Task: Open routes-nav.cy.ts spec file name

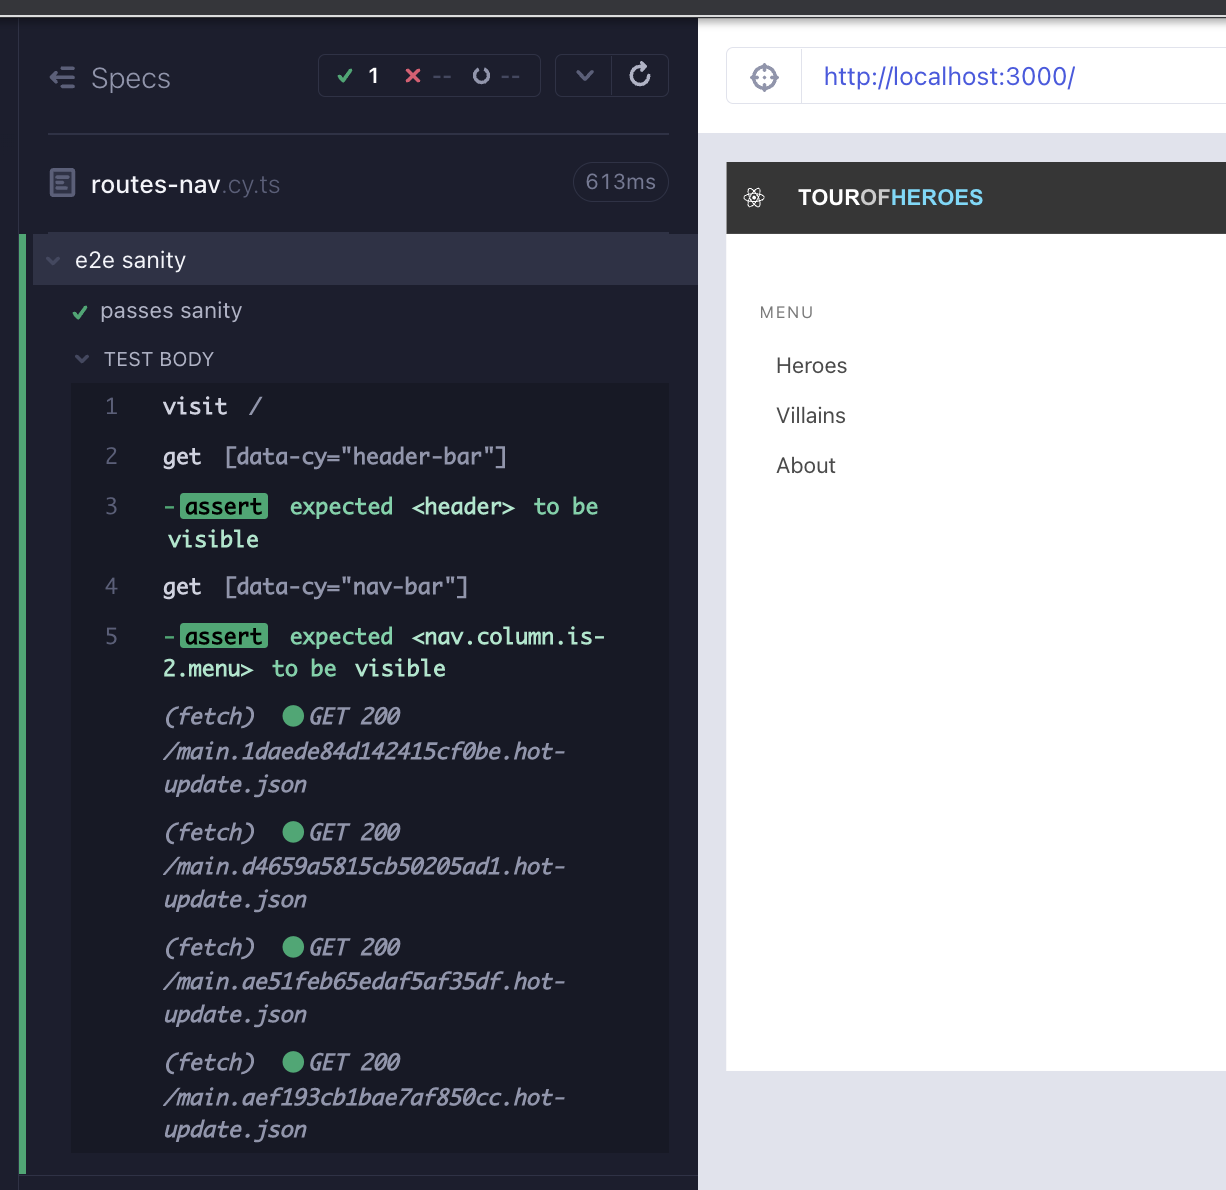Action: point(185,184)
